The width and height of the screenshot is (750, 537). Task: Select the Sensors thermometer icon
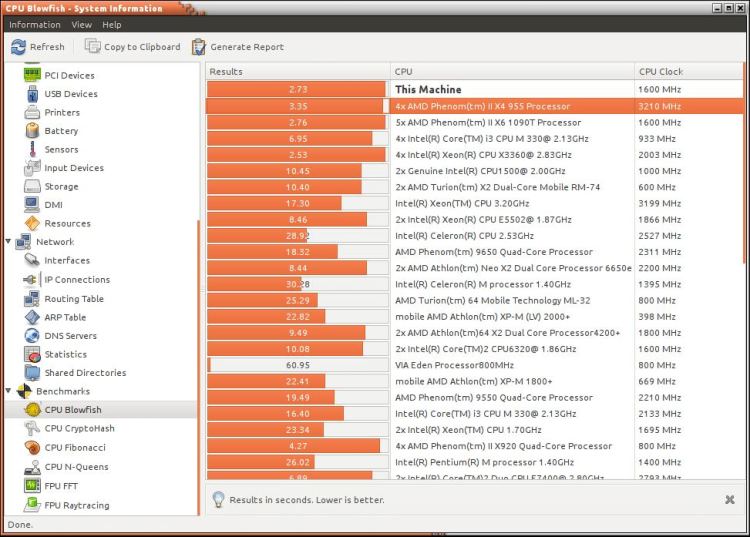click(32, 149)
